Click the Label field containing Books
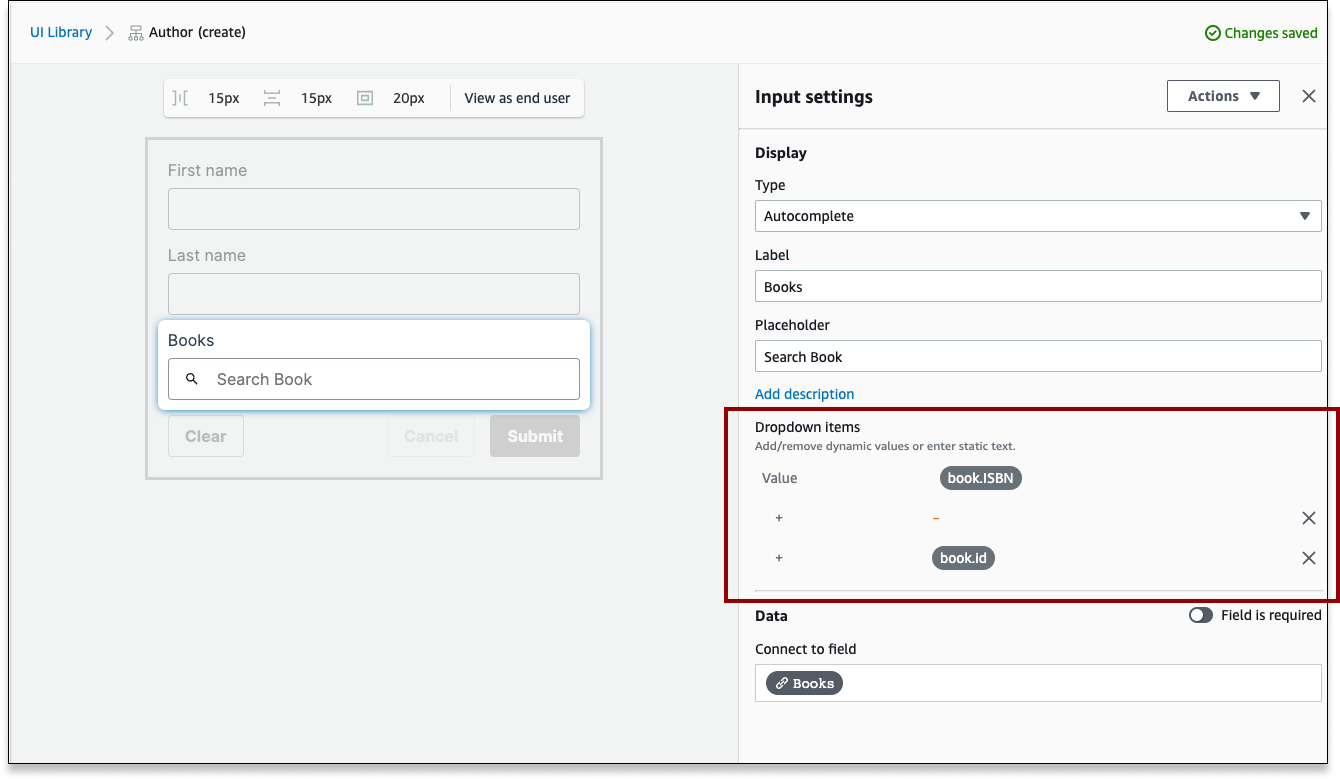 (x=1038, y=286)
